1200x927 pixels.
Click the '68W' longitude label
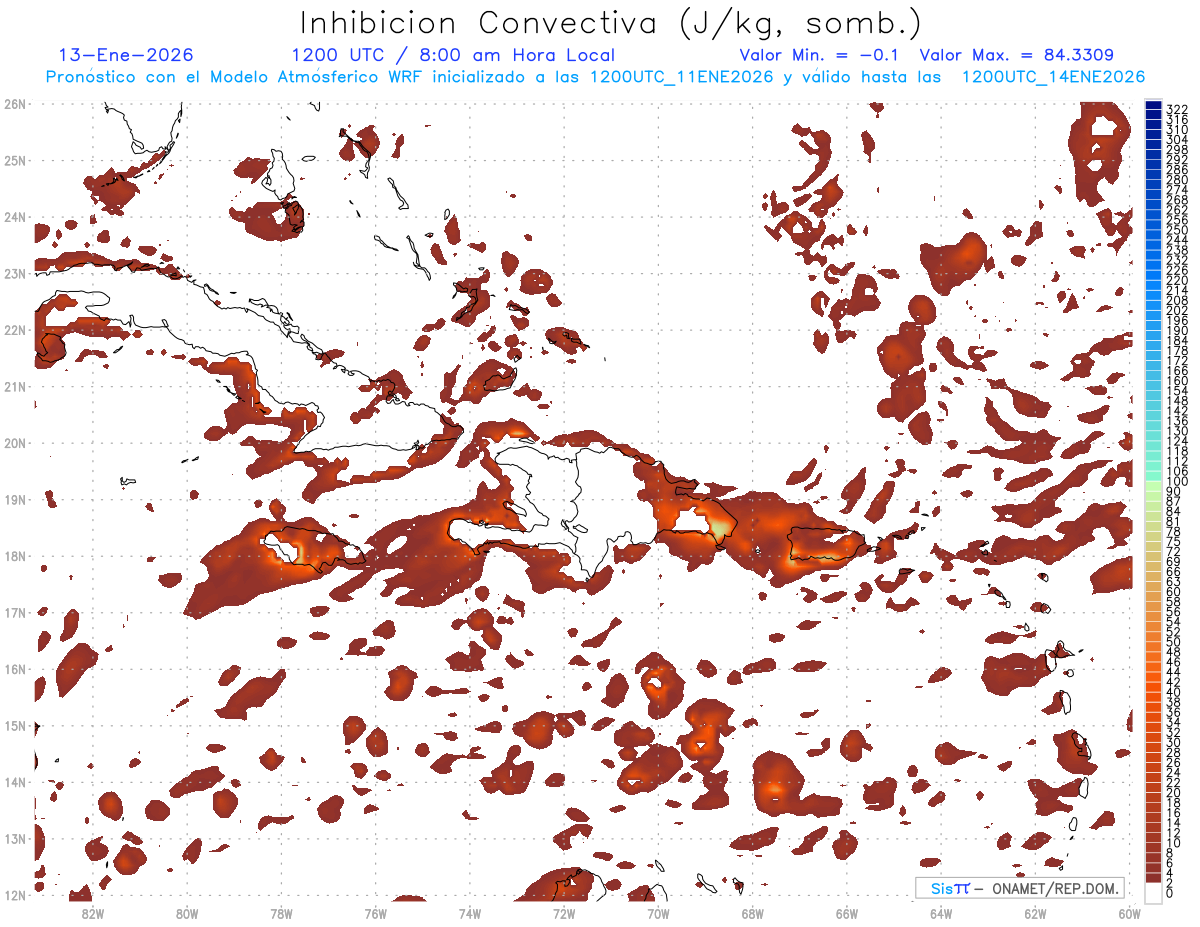click(752, 912)
